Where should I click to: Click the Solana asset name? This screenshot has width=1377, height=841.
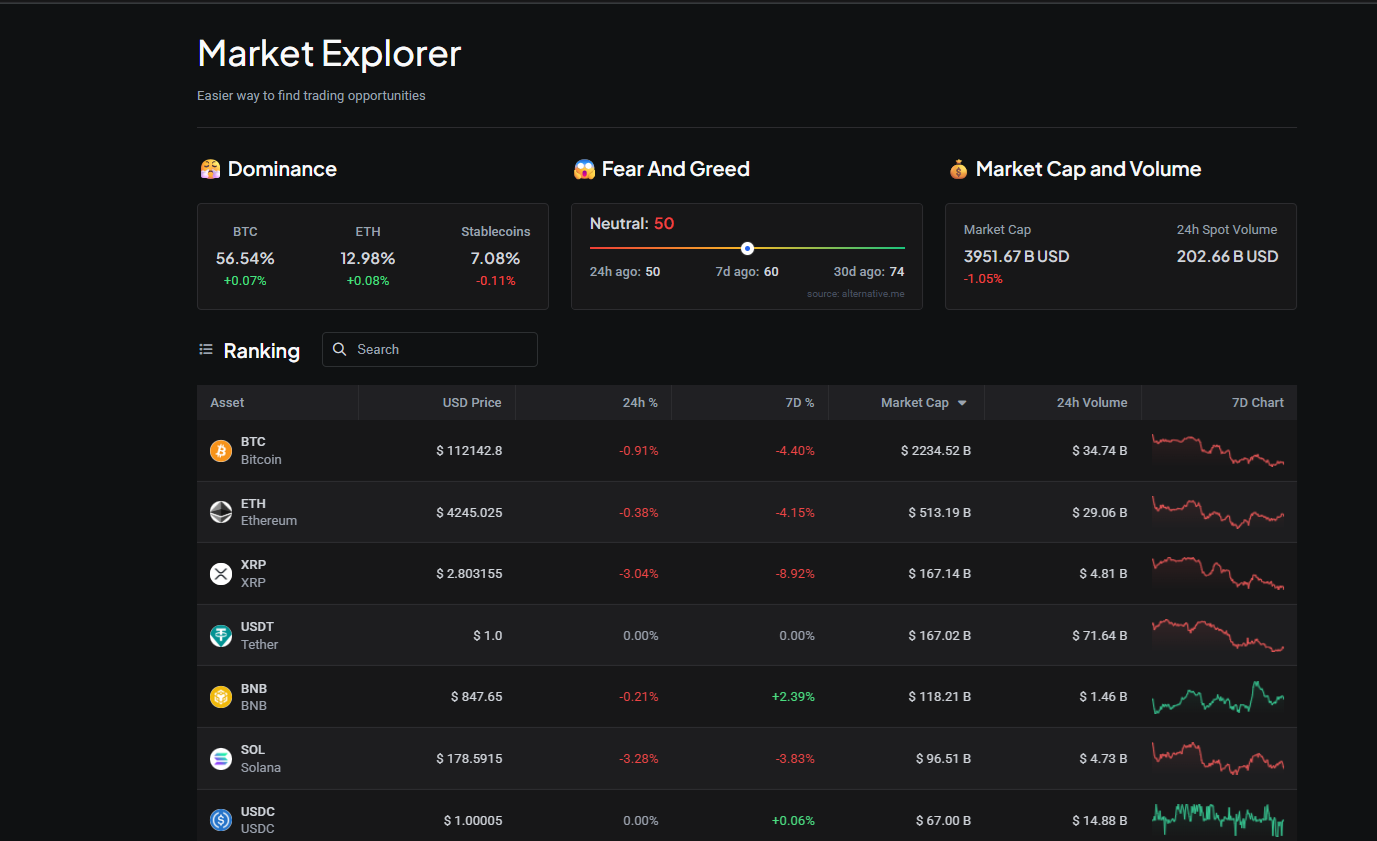coord(261,768)
